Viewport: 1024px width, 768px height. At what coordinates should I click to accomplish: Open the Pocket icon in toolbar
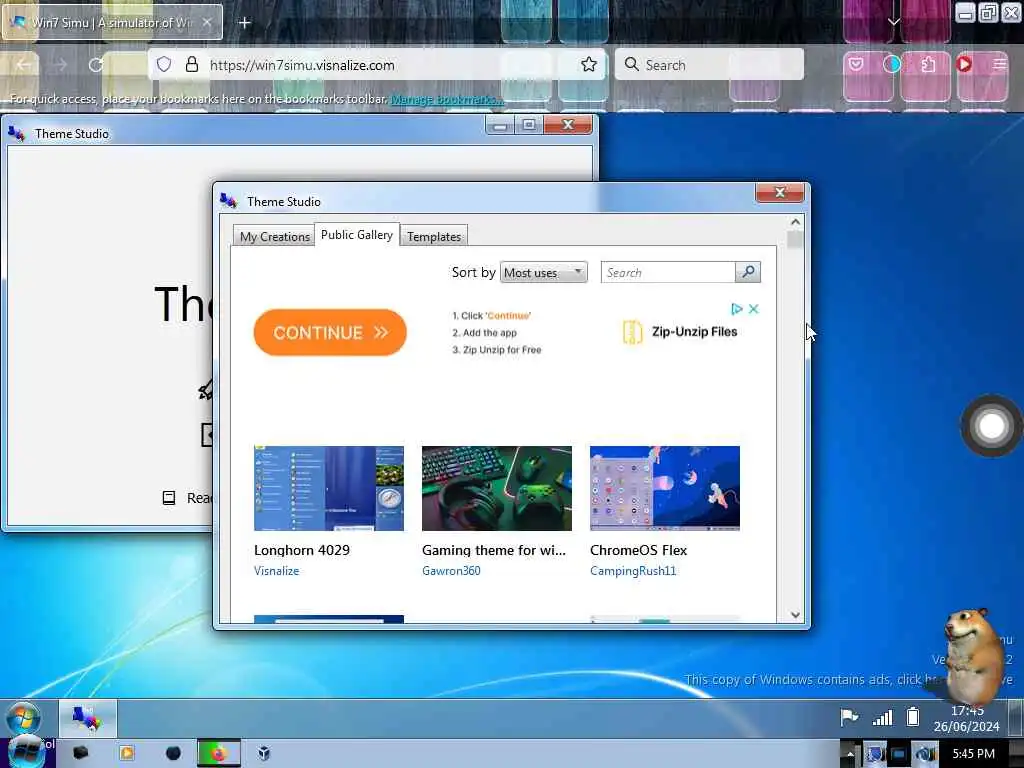tap(856, 64)
